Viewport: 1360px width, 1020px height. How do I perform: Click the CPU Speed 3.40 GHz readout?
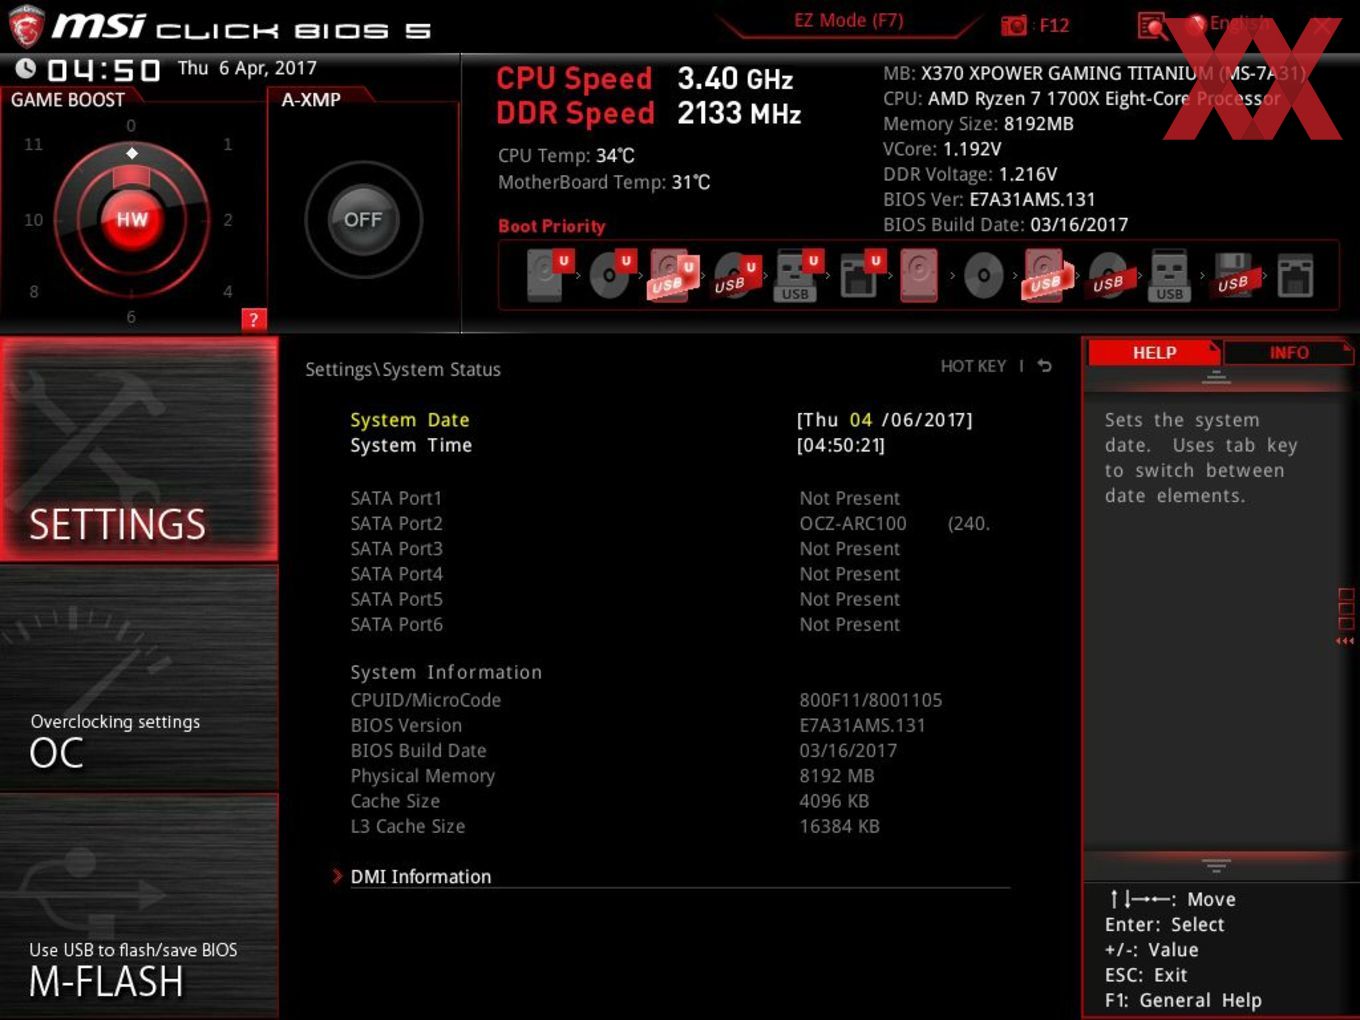(x=645, y=78)
